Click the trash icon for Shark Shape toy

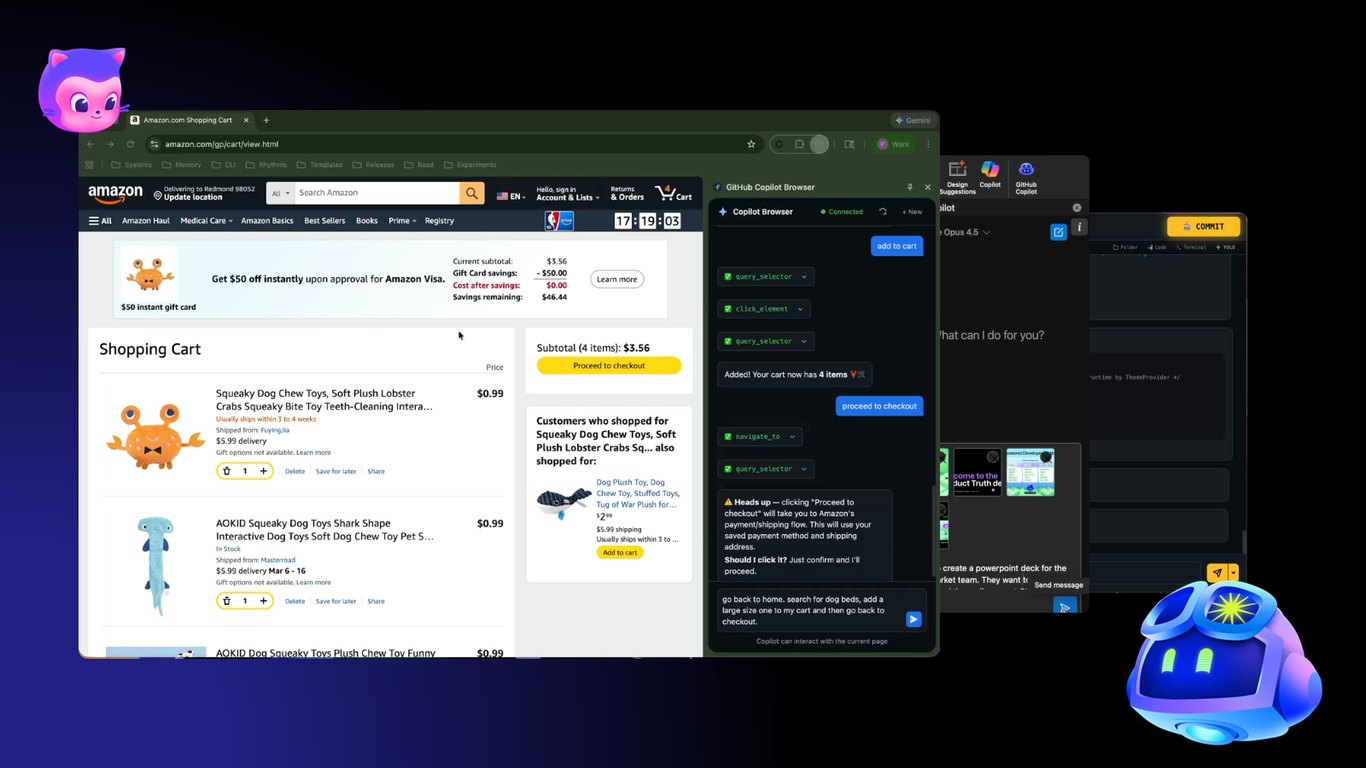pyautogui.click(x=227, y=601)
